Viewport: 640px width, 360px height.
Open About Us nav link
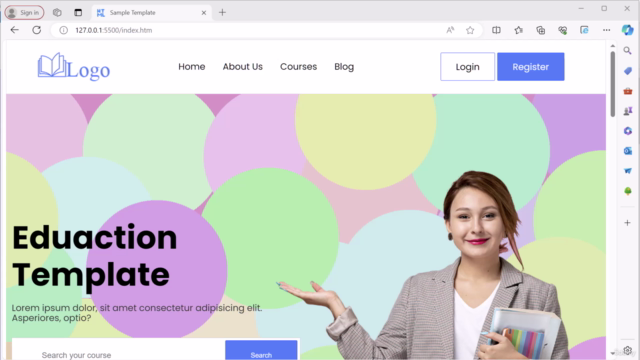pos(242,67)
